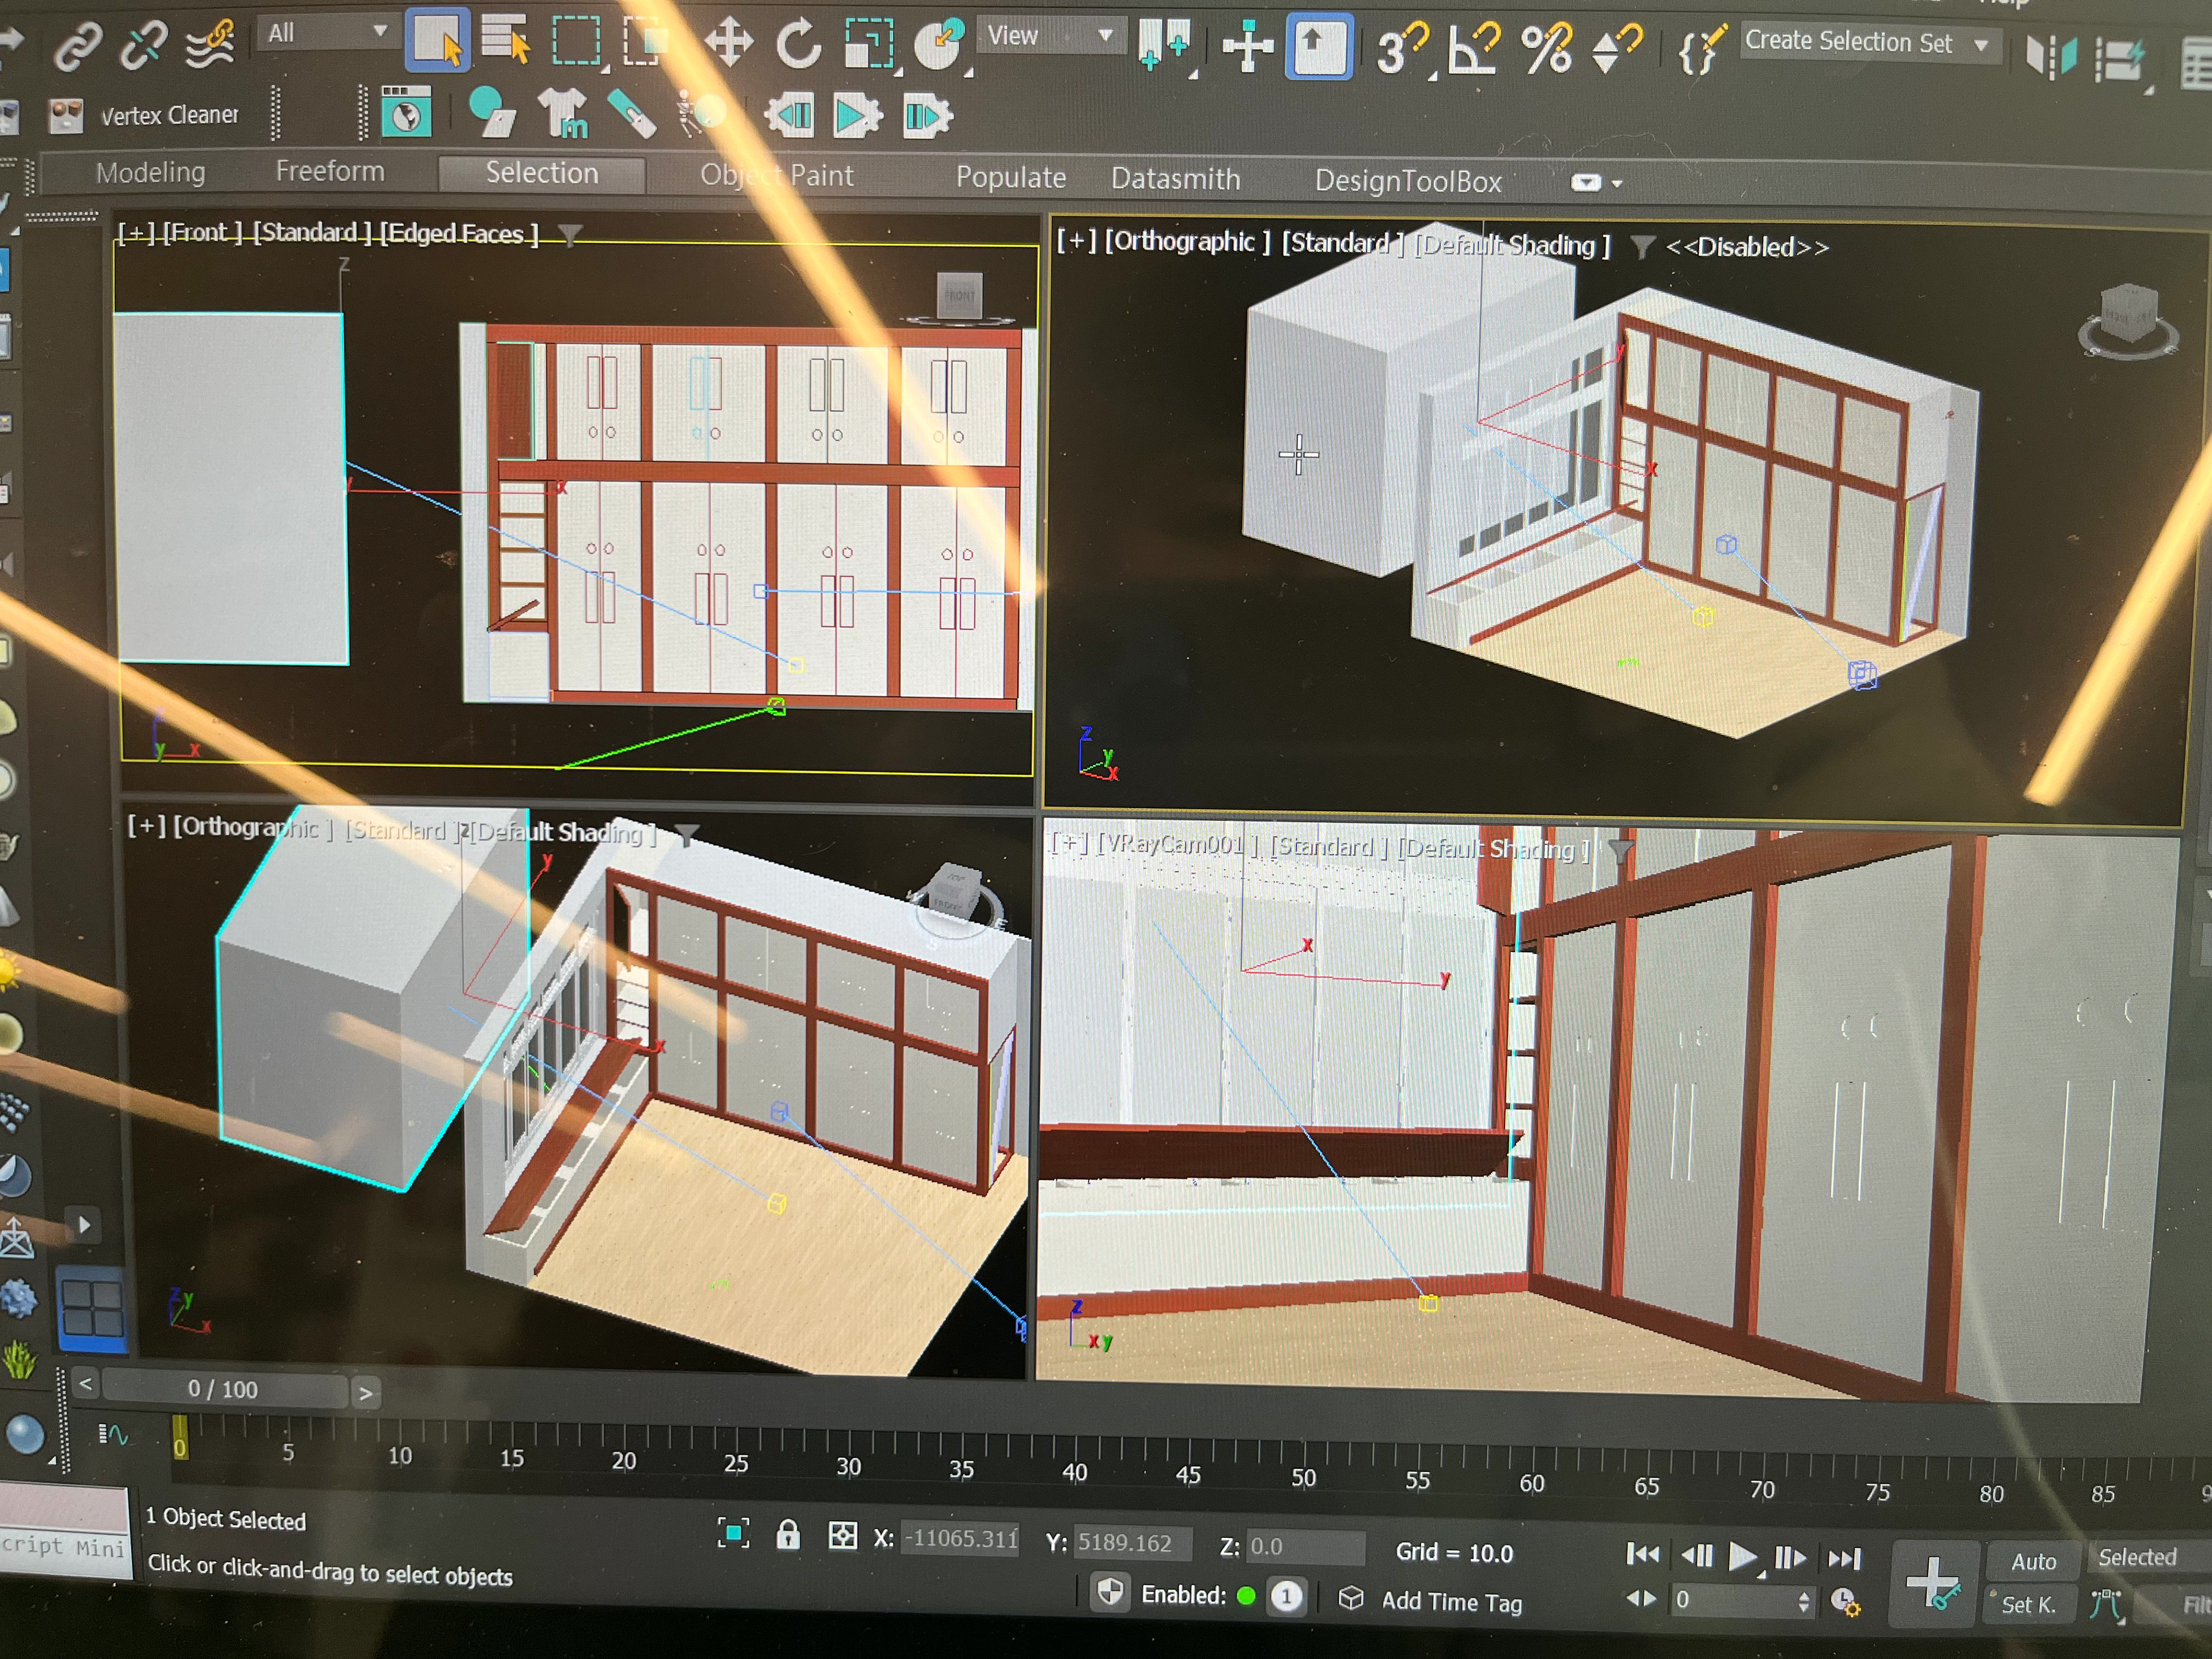Step the time slider back with < arrow
2212x1659 pixels.
85,1385
